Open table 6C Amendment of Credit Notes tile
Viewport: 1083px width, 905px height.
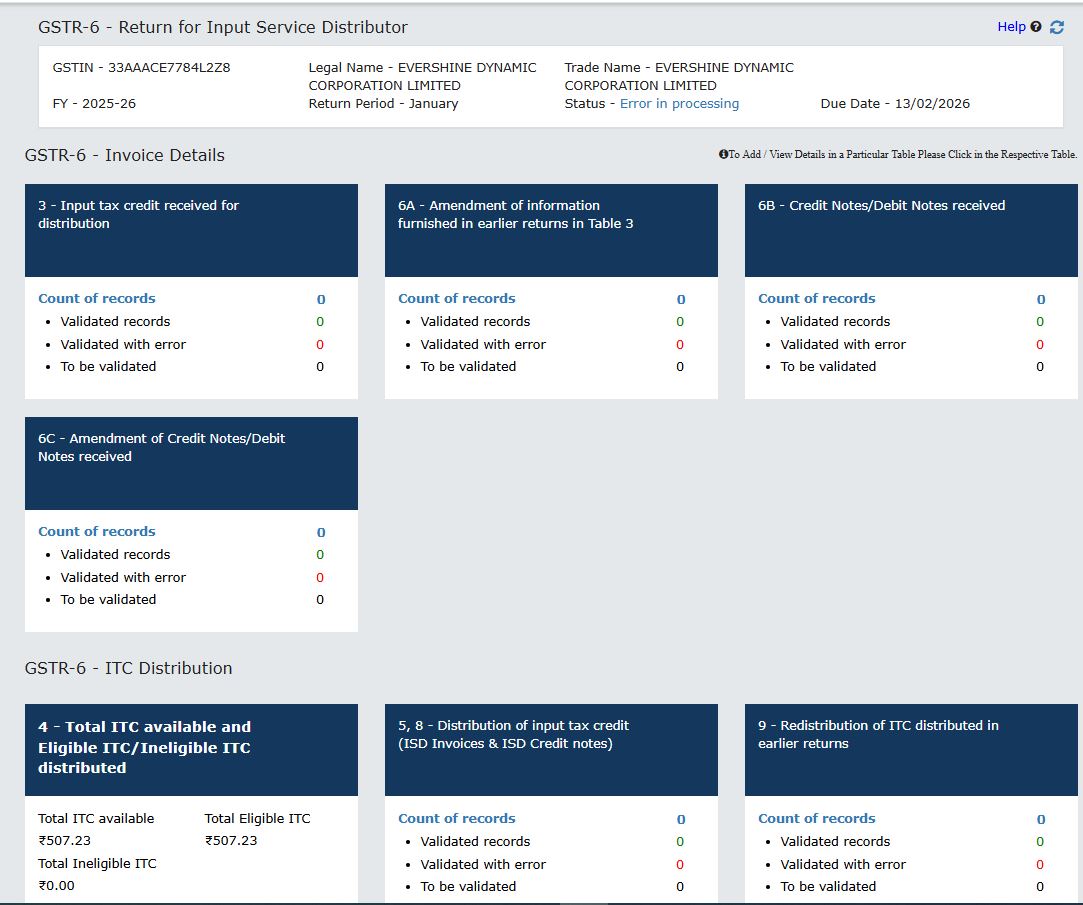click(x=191, y=463)
